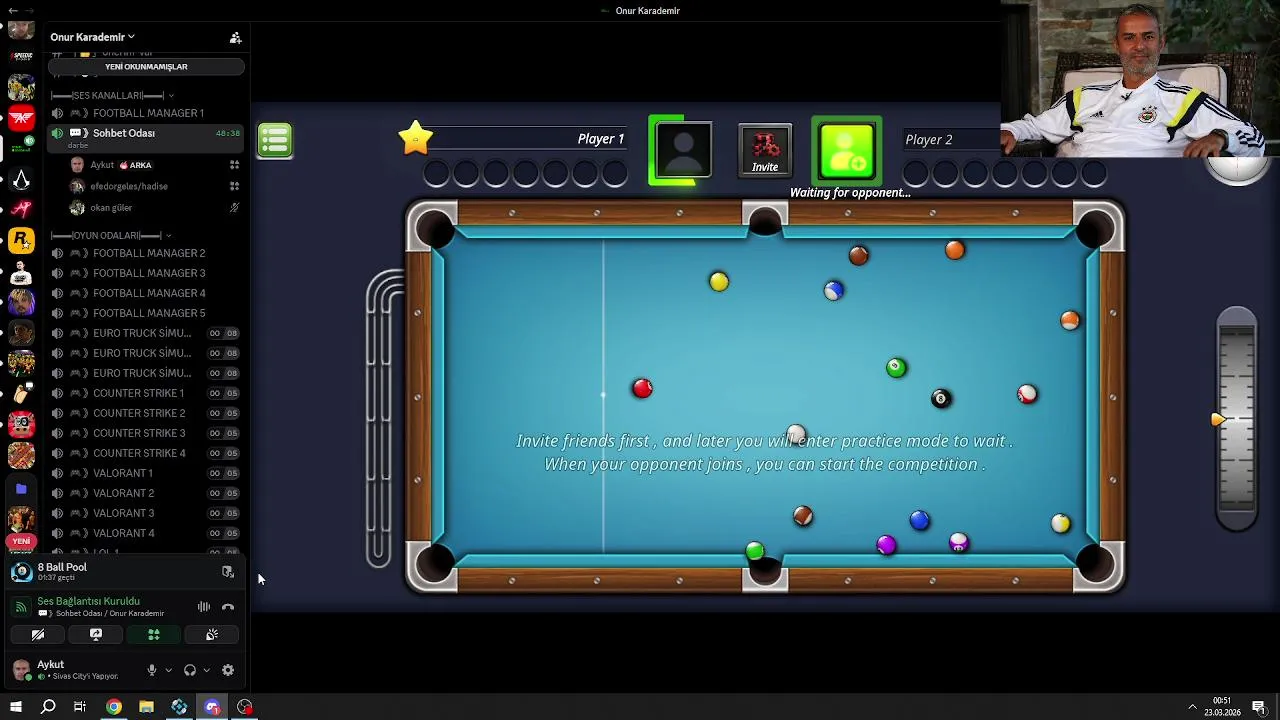
Task: Click the shot power slider arrow
Action: pyautogui.click(x=1217, y=420)
